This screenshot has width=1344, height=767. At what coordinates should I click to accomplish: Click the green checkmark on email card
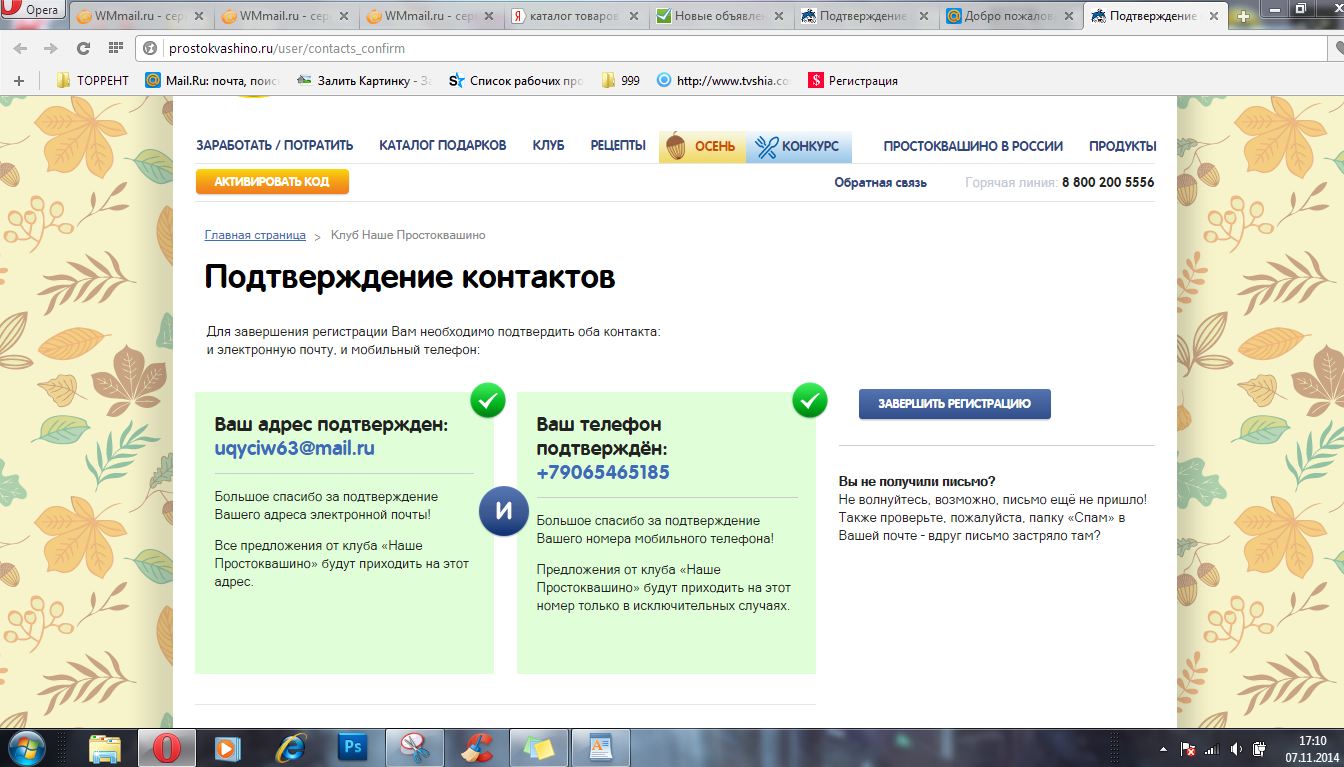click(x=487, y=401)
